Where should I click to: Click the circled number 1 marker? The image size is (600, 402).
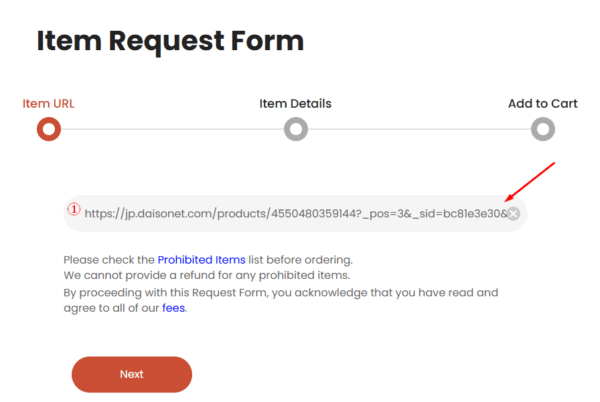point(73,210)
